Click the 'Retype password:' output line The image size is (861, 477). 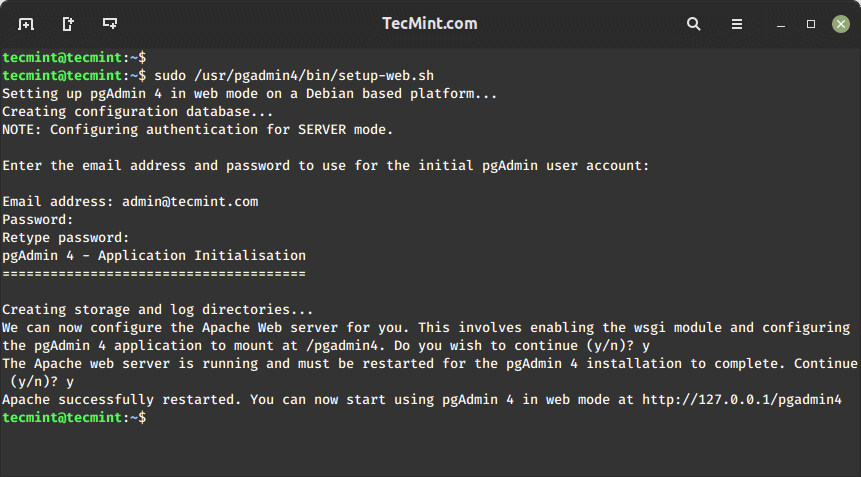[66, 238]
